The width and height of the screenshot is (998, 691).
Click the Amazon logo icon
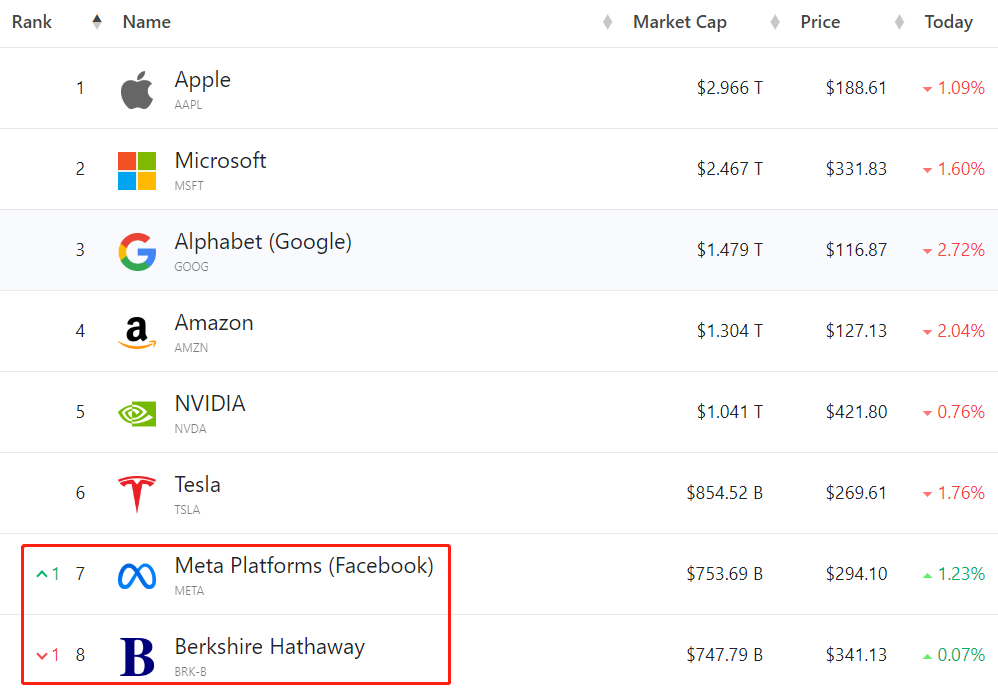[137, 332]
